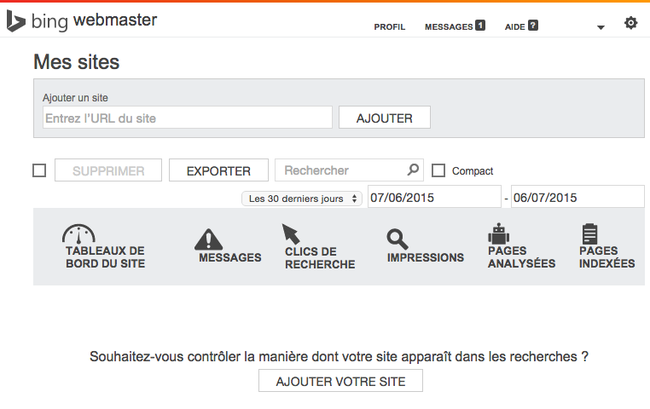Viewport: 650px width, 409px height.
Task: Click AJOUTER VOTRE SITE button
Action: pyautogui.click(x=341, y=381)
